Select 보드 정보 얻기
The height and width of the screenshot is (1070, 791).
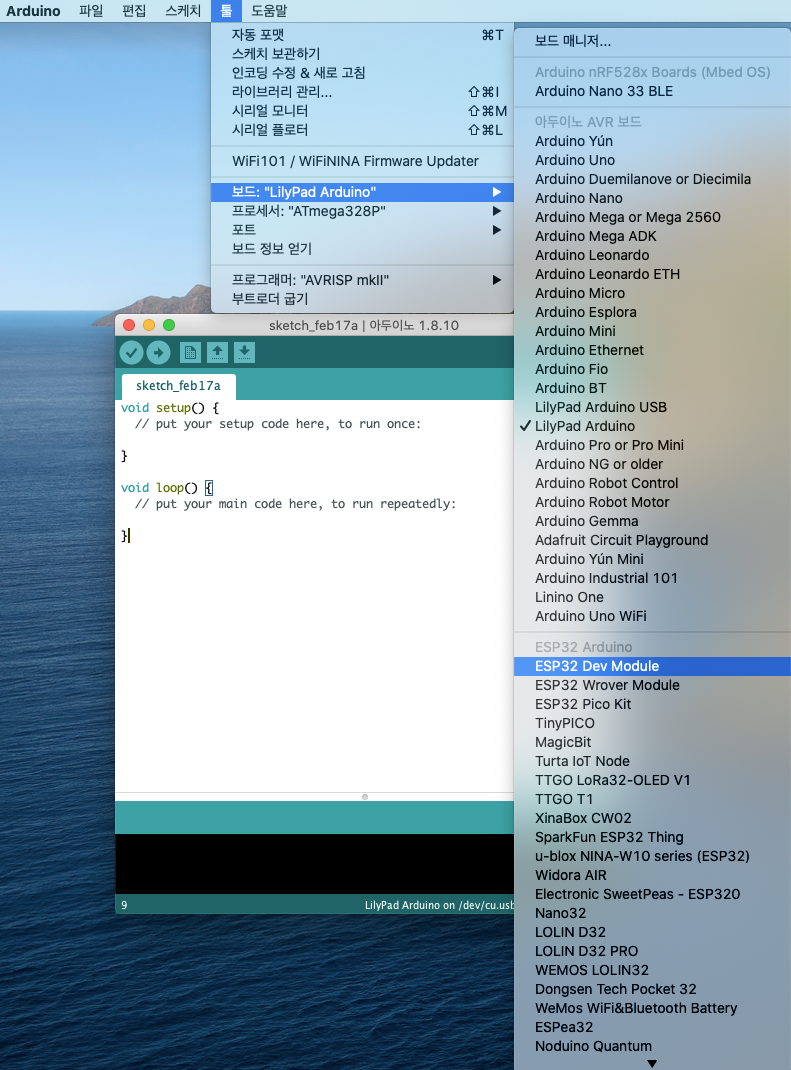(362, 249)
